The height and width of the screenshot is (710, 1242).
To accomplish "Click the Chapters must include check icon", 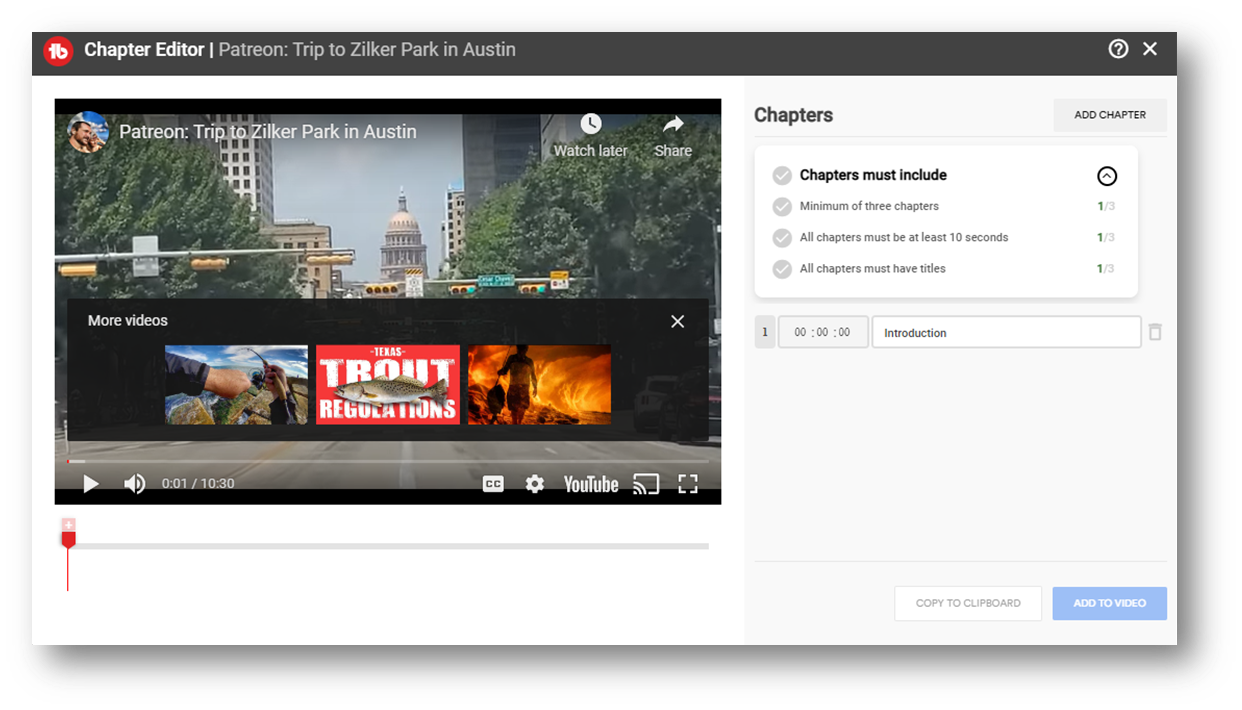I will point(782,176).
